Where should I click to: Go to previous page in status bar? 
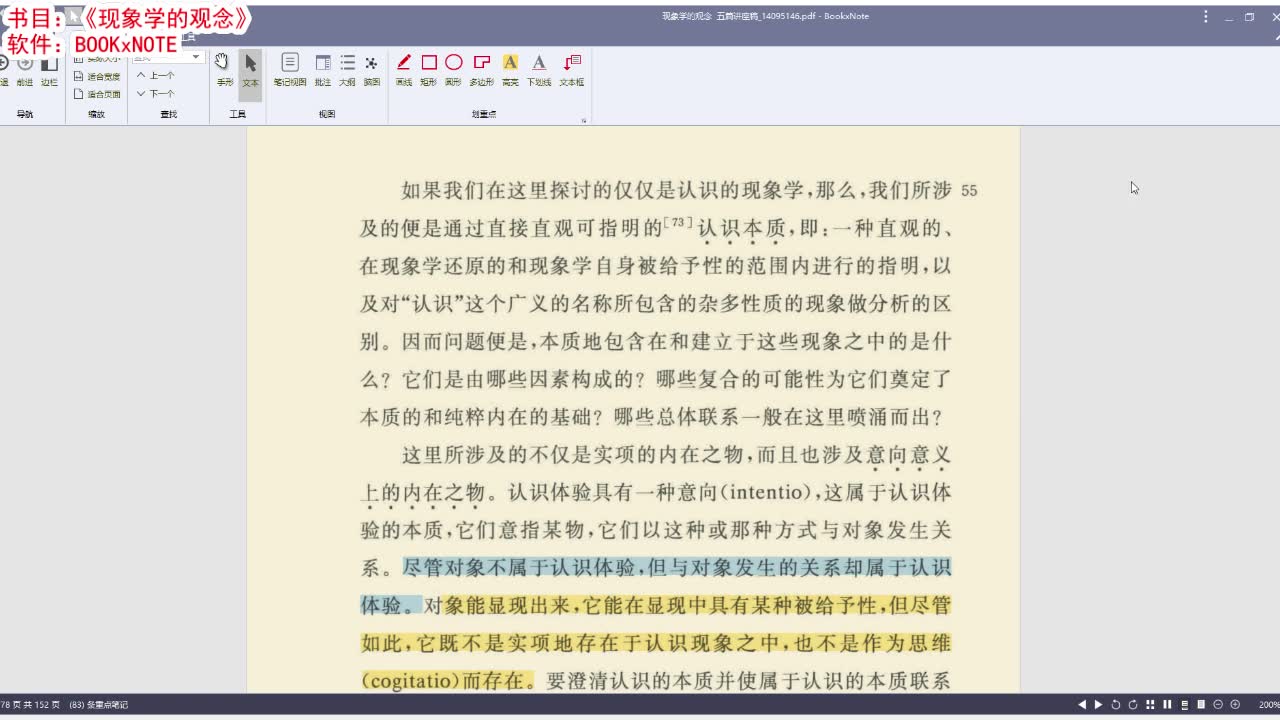coord(1082,704)
